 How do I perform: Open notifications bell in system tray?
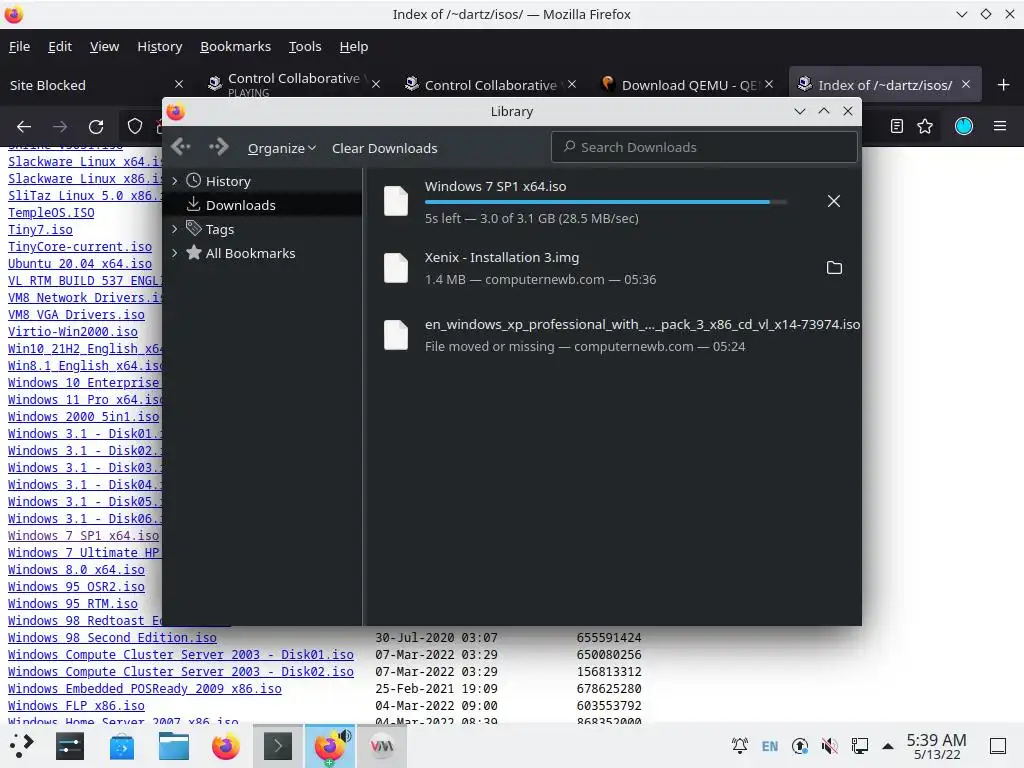click(x=740, y=746)
